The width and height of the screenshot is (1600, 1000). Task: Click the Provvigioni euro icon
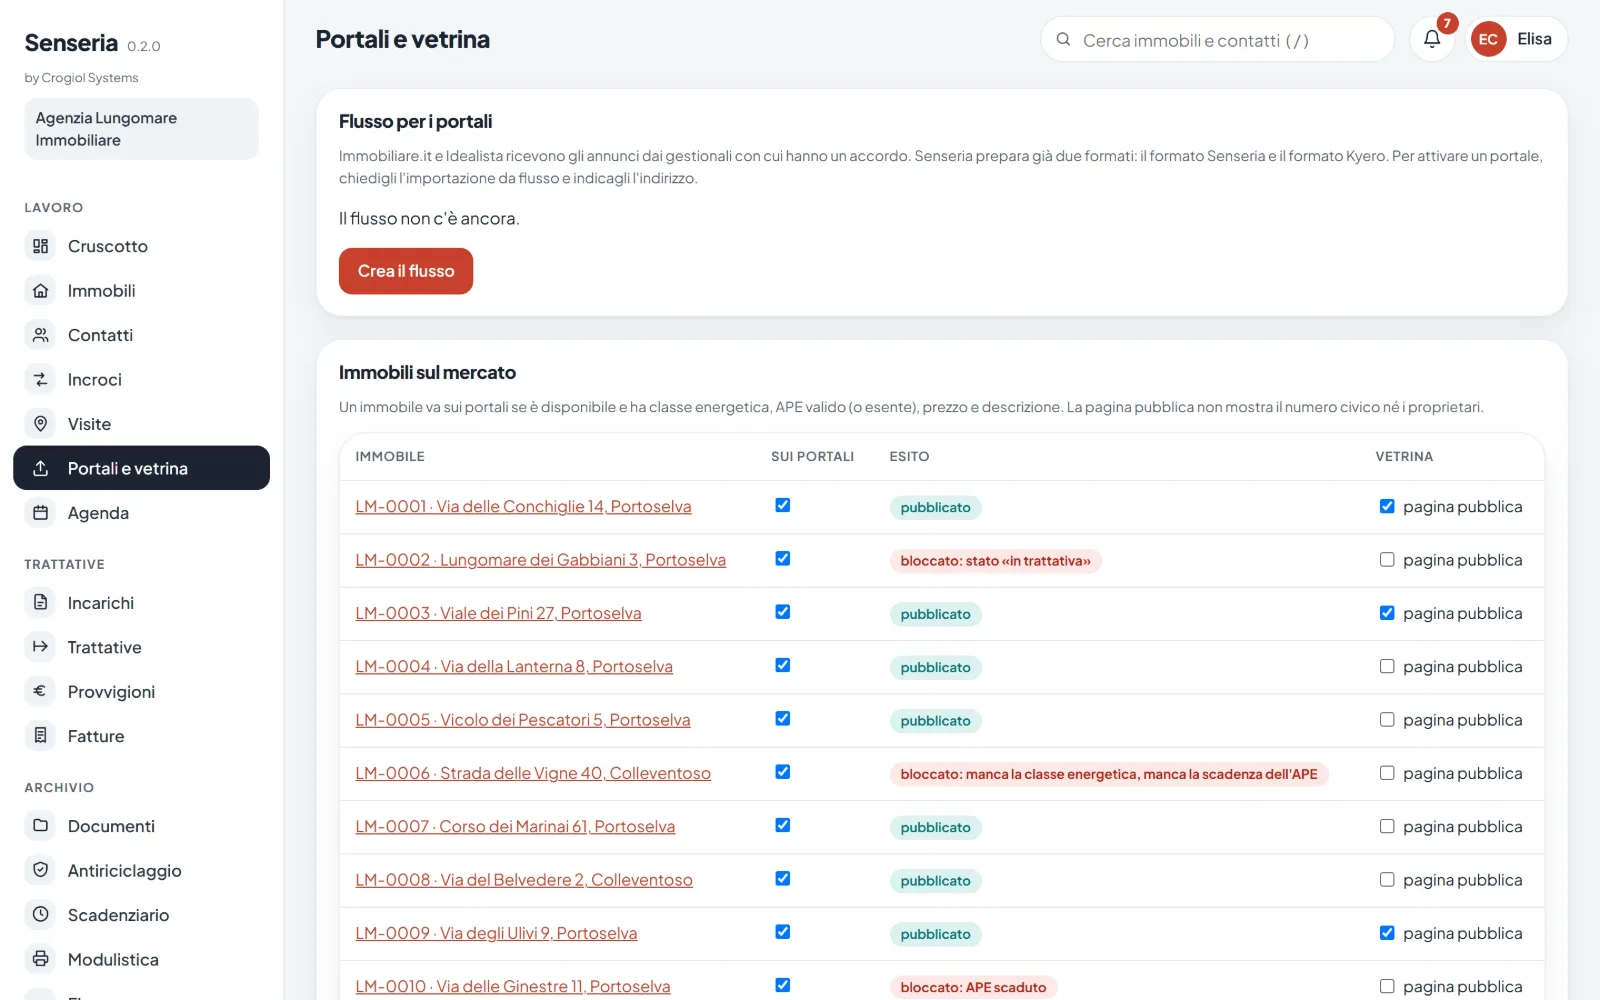40,691
